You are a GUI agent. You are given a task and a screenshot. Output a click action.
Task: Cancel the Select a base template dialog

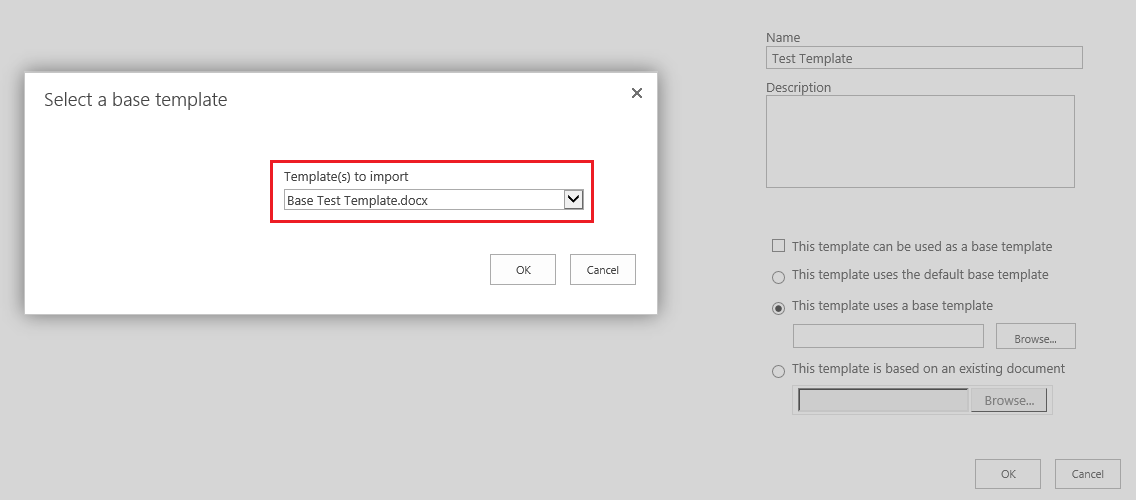tap(603, 270)
